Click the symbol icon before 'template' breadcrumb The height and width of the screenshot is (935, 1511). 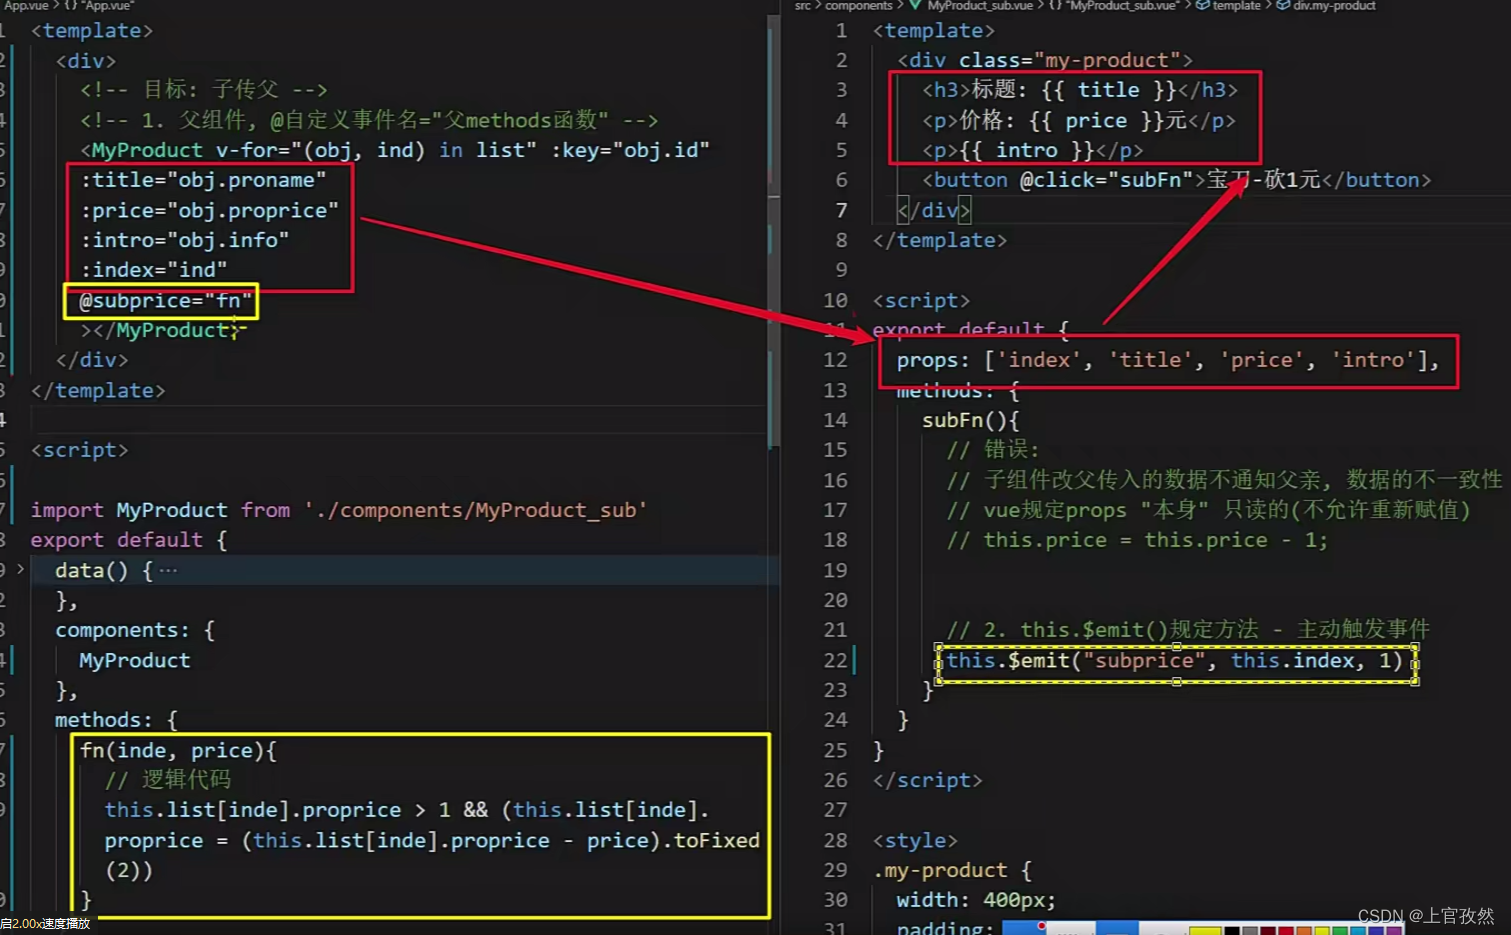coord(1202,5)
